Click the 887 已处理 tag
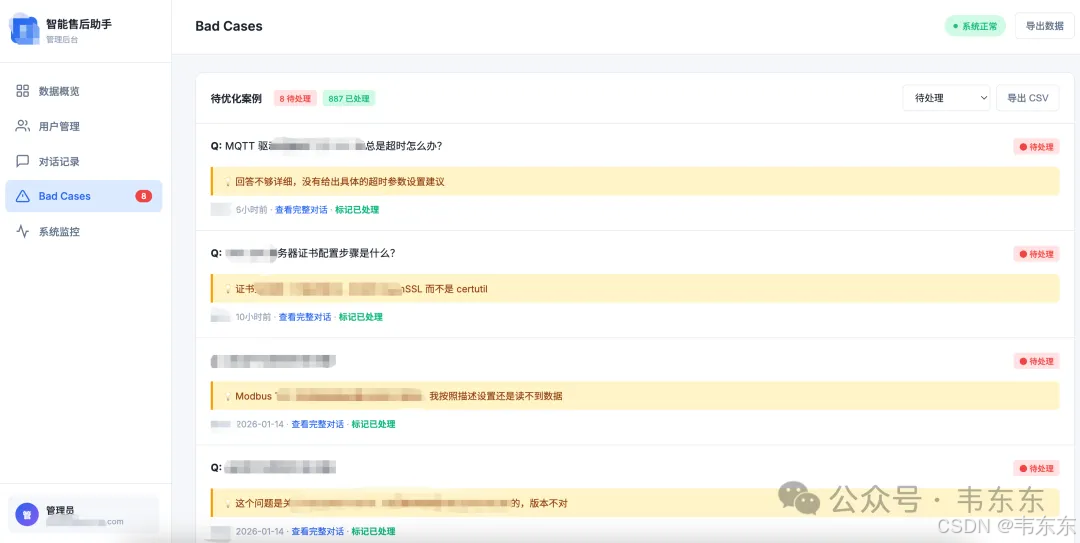This screenshot has width=1080, height=543. [349, 99]
